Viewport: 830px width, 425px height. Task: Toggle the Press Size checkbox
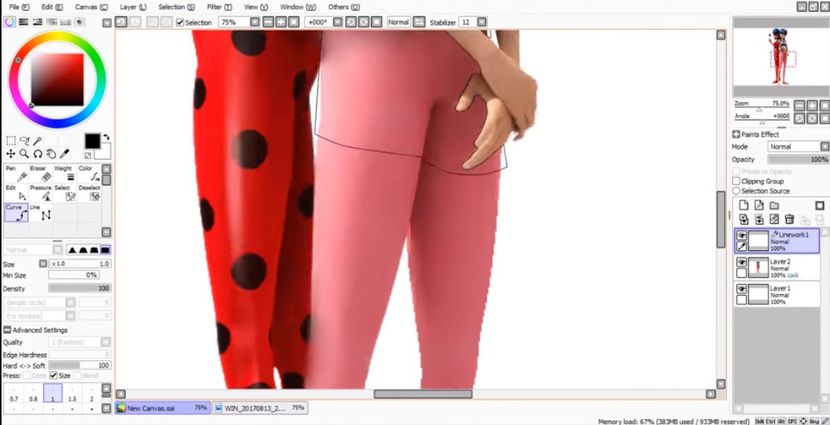pyautogui.click(x=53, y=375)
